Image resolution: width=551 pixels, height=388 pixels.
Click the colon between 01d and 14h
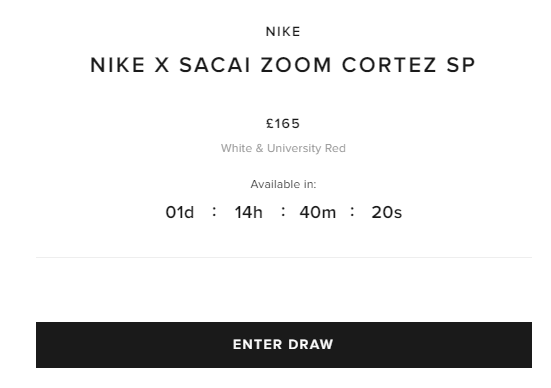[214, 212]
